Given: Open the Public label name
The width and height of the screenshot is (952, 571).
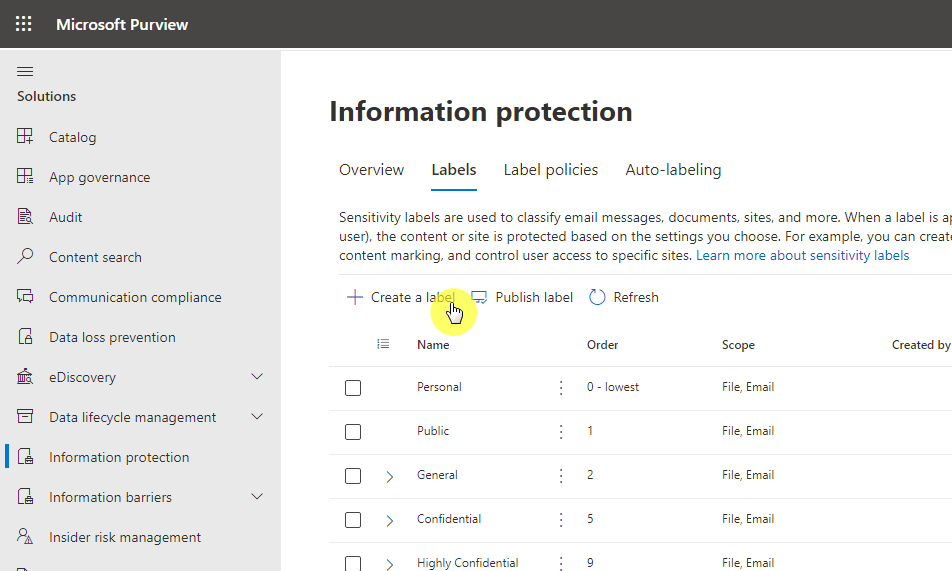Looking at the screenshot, I should click(433, 431).
